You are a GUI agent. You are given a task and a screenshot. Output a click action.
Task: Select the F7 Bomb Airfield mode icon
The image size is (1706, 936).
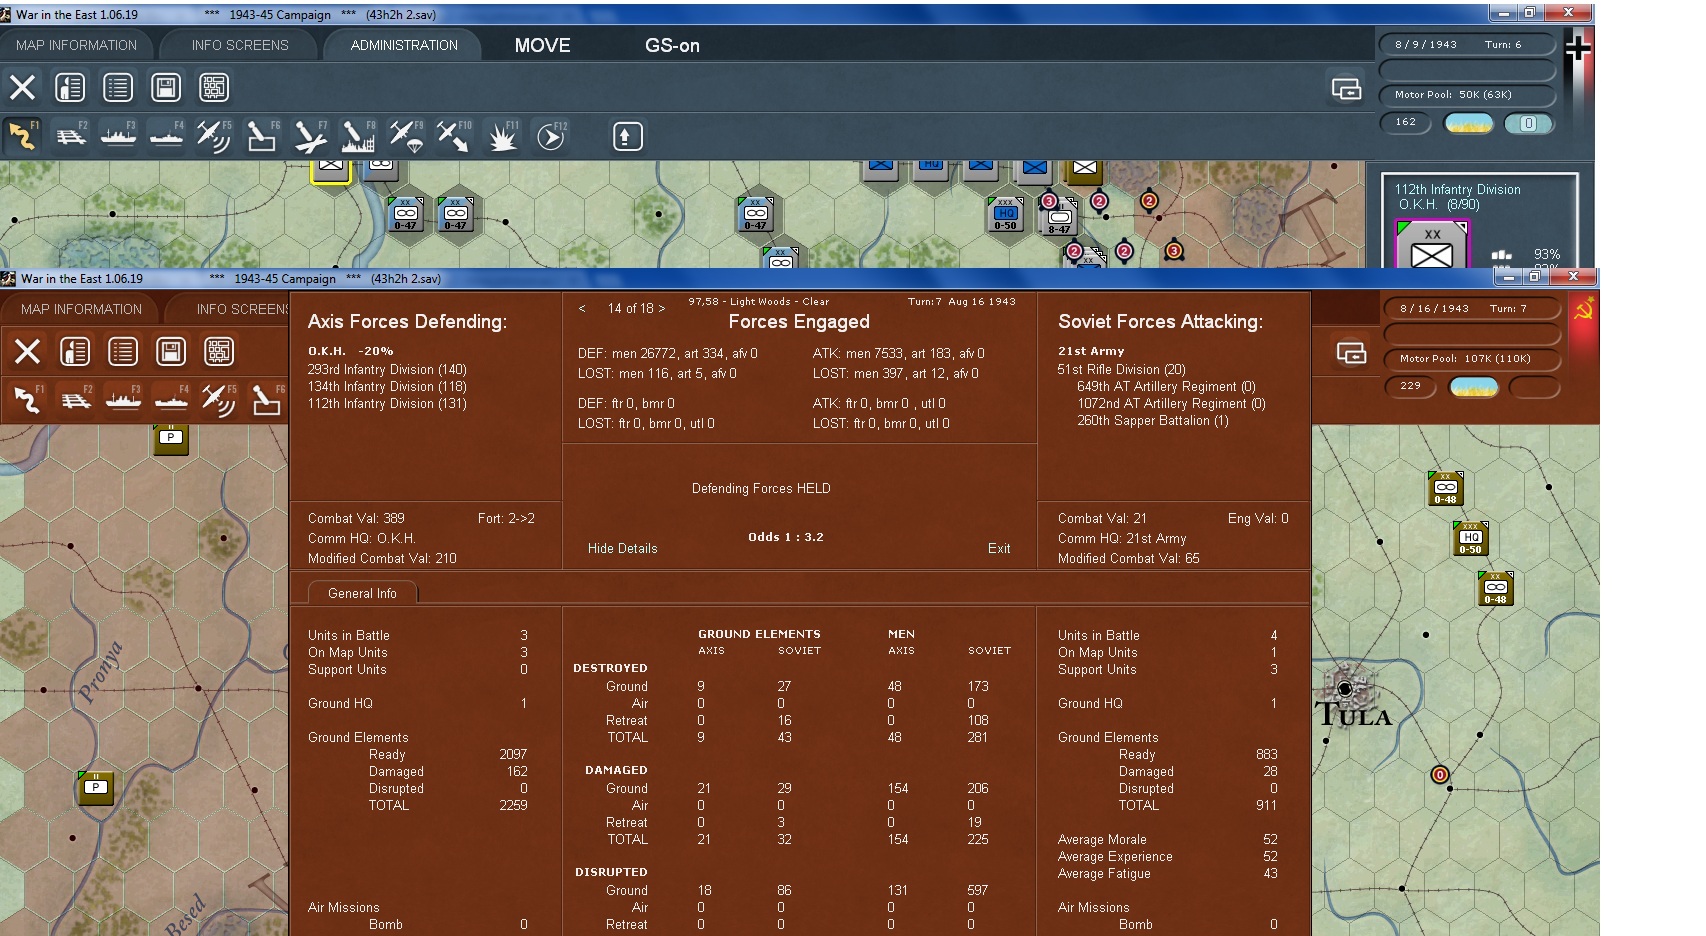[310, 136]
